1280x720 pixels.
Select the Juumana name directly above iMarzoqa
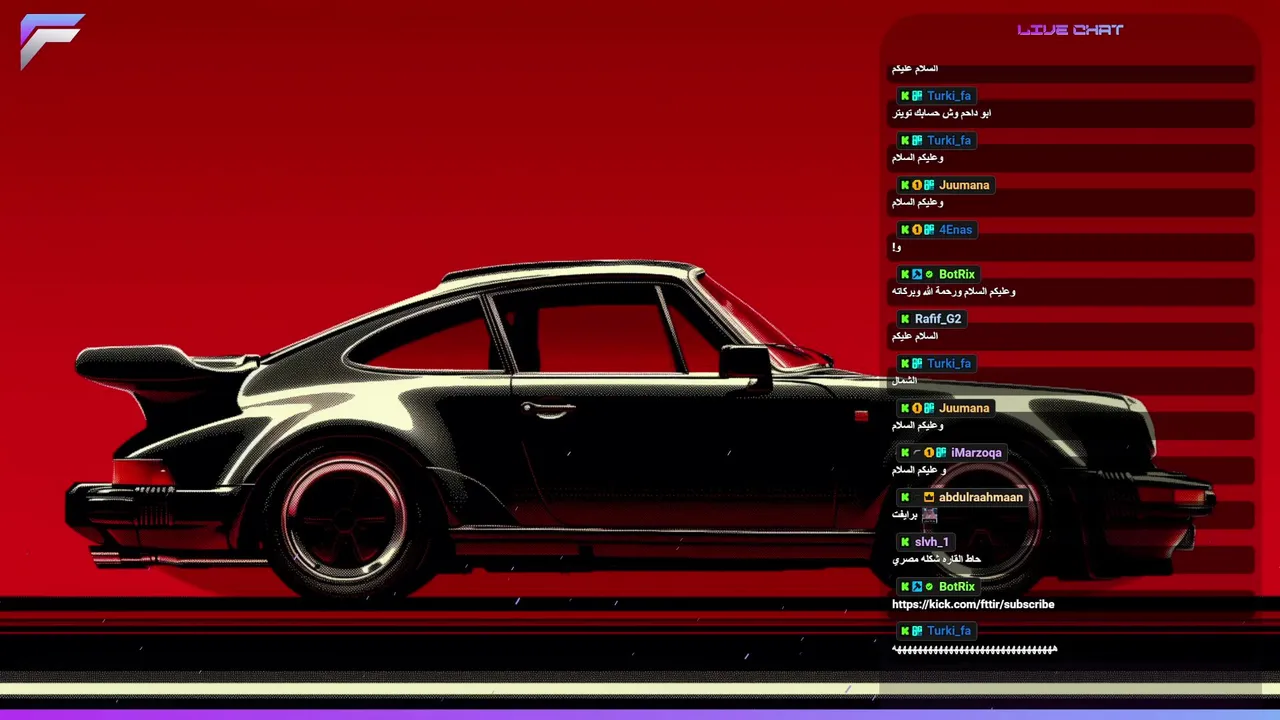[964, 408]
